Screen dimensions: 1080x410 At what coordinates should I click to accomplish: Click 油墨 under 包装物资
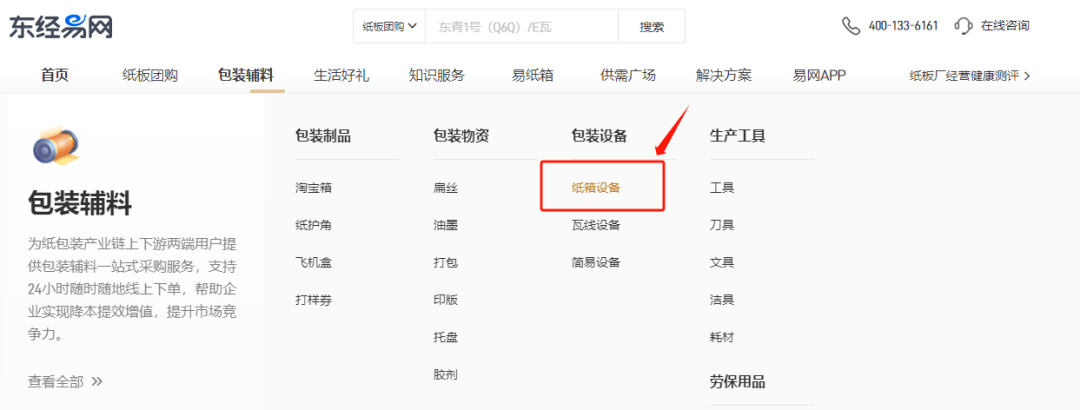pos(446,225)
